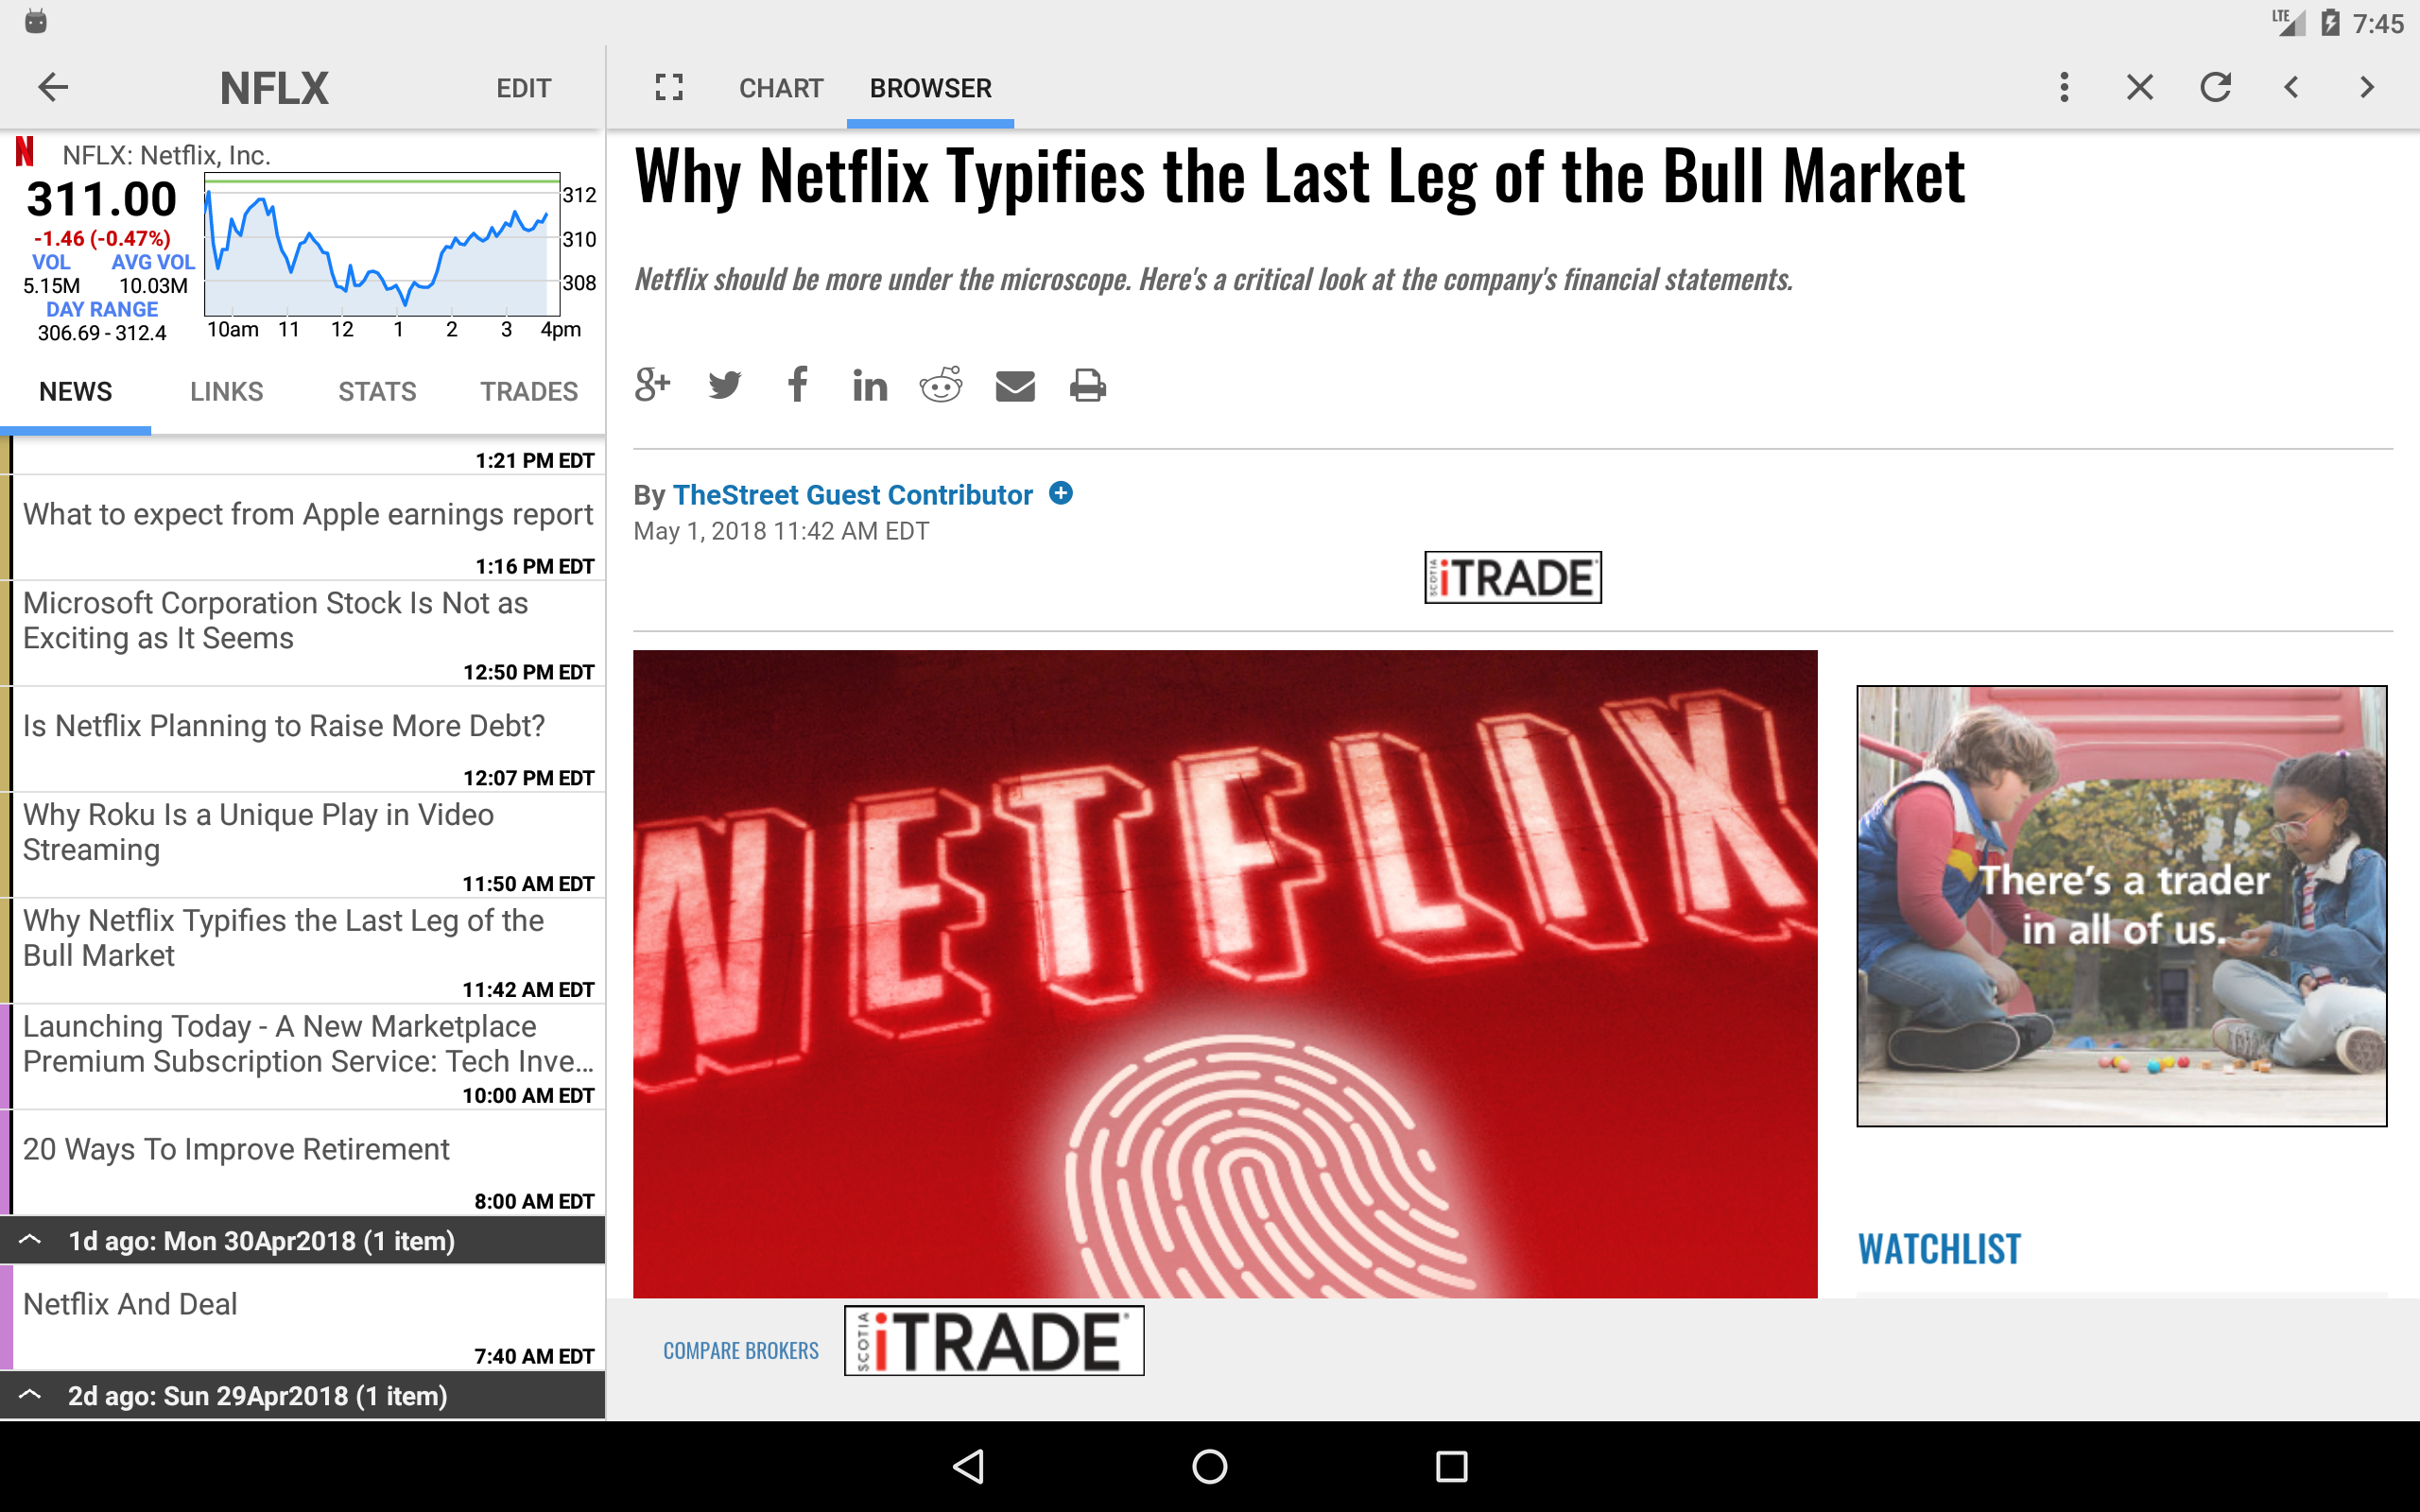This screenshot has width=2420, height=1512.
Task: Share article on Google Plus
Action: click(652, 384)
